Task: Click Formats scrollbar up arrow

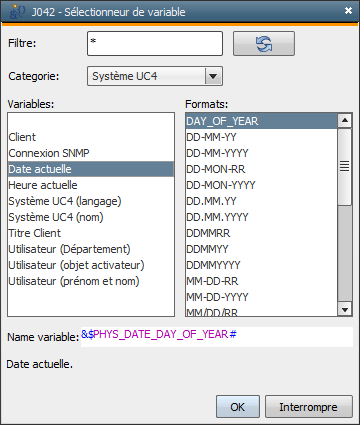Action: pos(345,121)
